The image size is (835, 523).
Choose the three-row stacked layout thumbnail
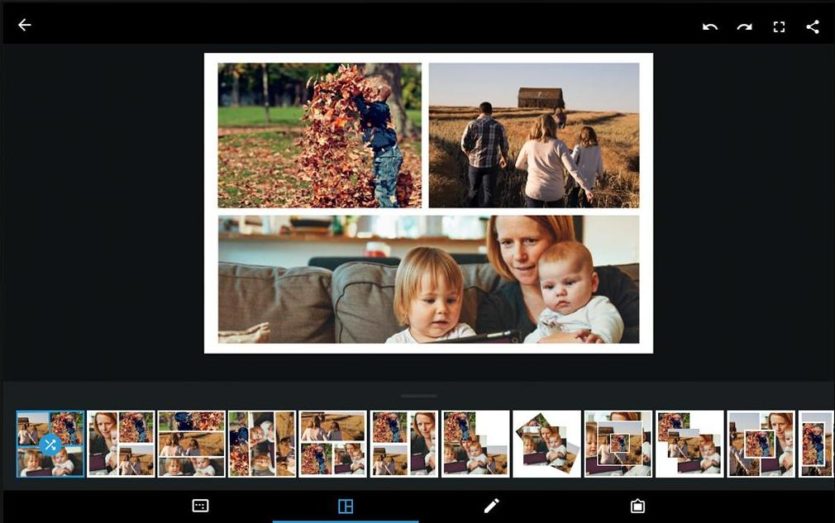coord(191,444)
